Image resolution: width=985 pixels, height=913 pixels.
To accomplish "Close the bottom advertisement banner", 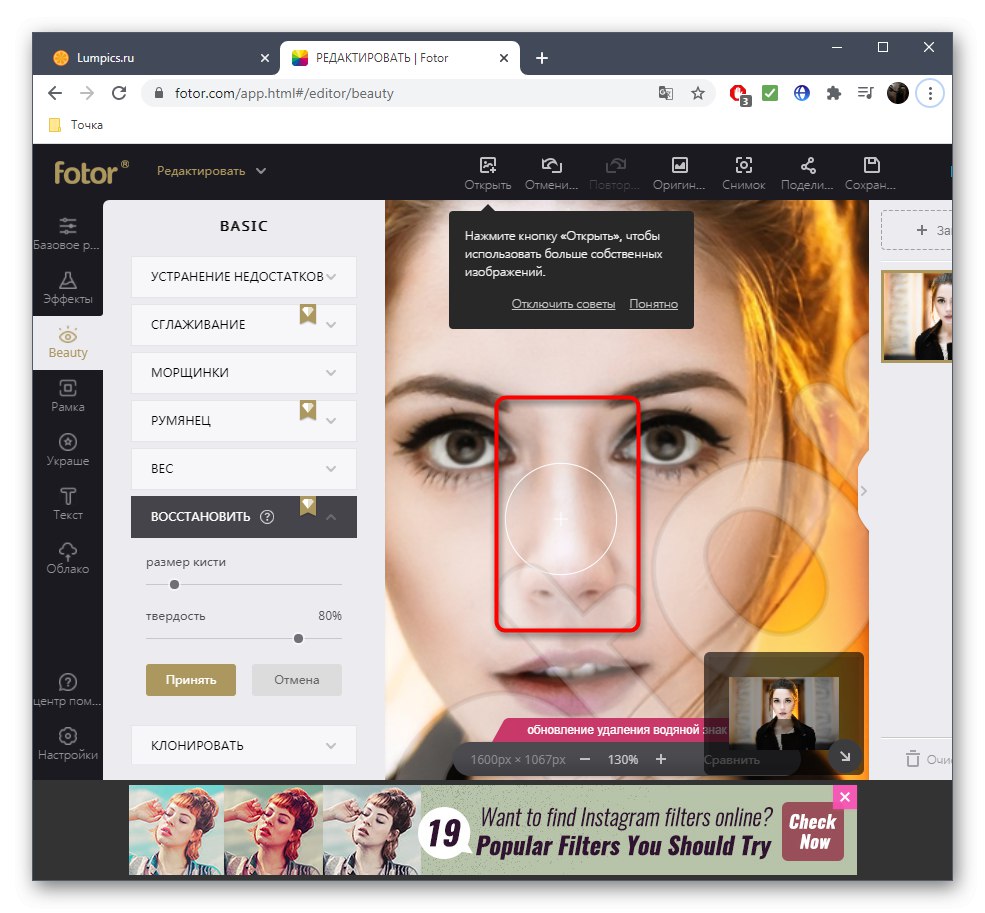I will (x=844, y=797).
